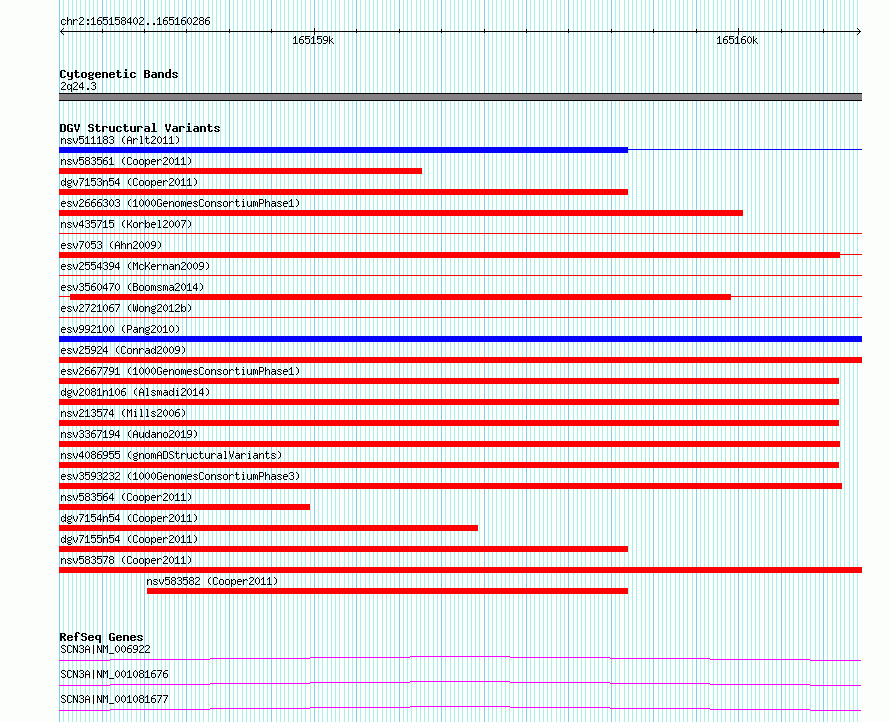Image resolution: width=890 pixels, height=722 pixels.
Task: Select the red nsv583578 variant bar
Action: (x=460, y=570)
